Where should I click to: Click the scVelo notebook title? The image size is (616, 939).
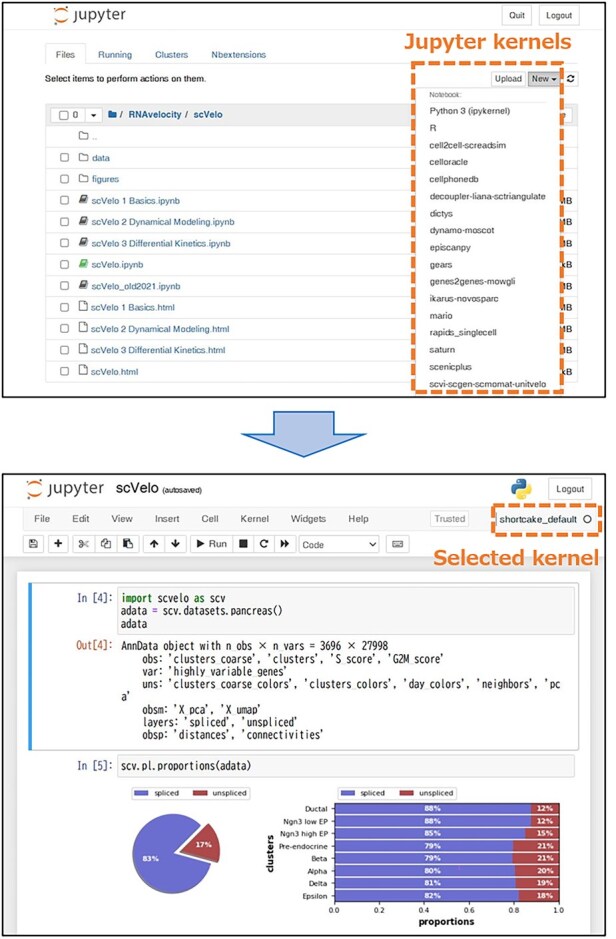pyautogui.click(x=137, y=488)
